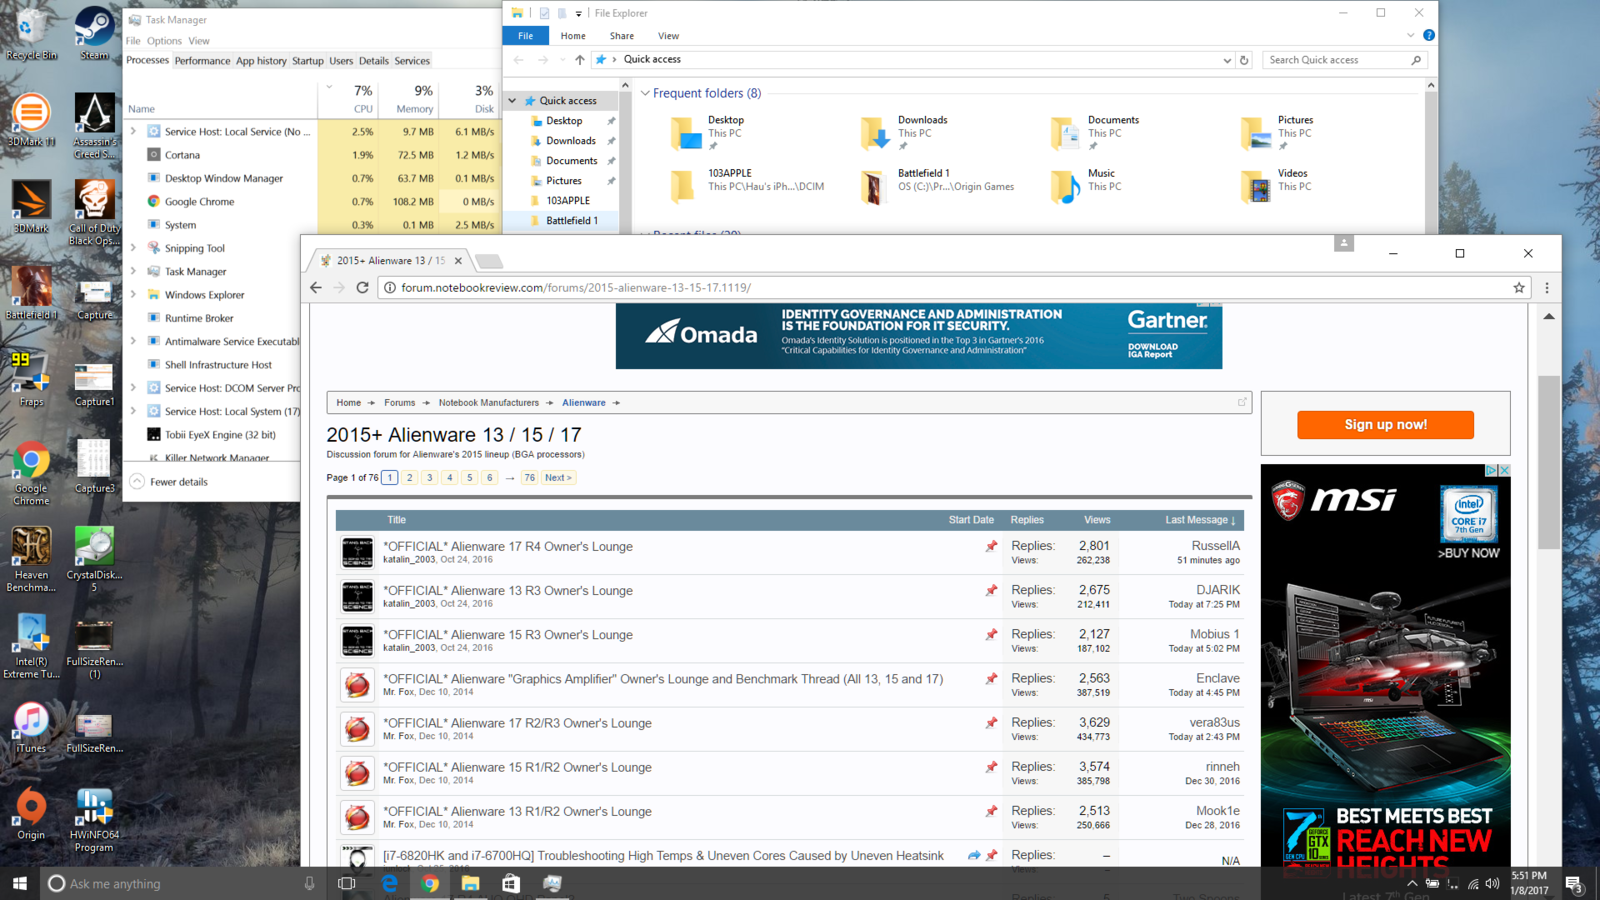1600x900 pixels.
Task: Open the File Explorer address bar dropdown
Action: pos(1227,60)
